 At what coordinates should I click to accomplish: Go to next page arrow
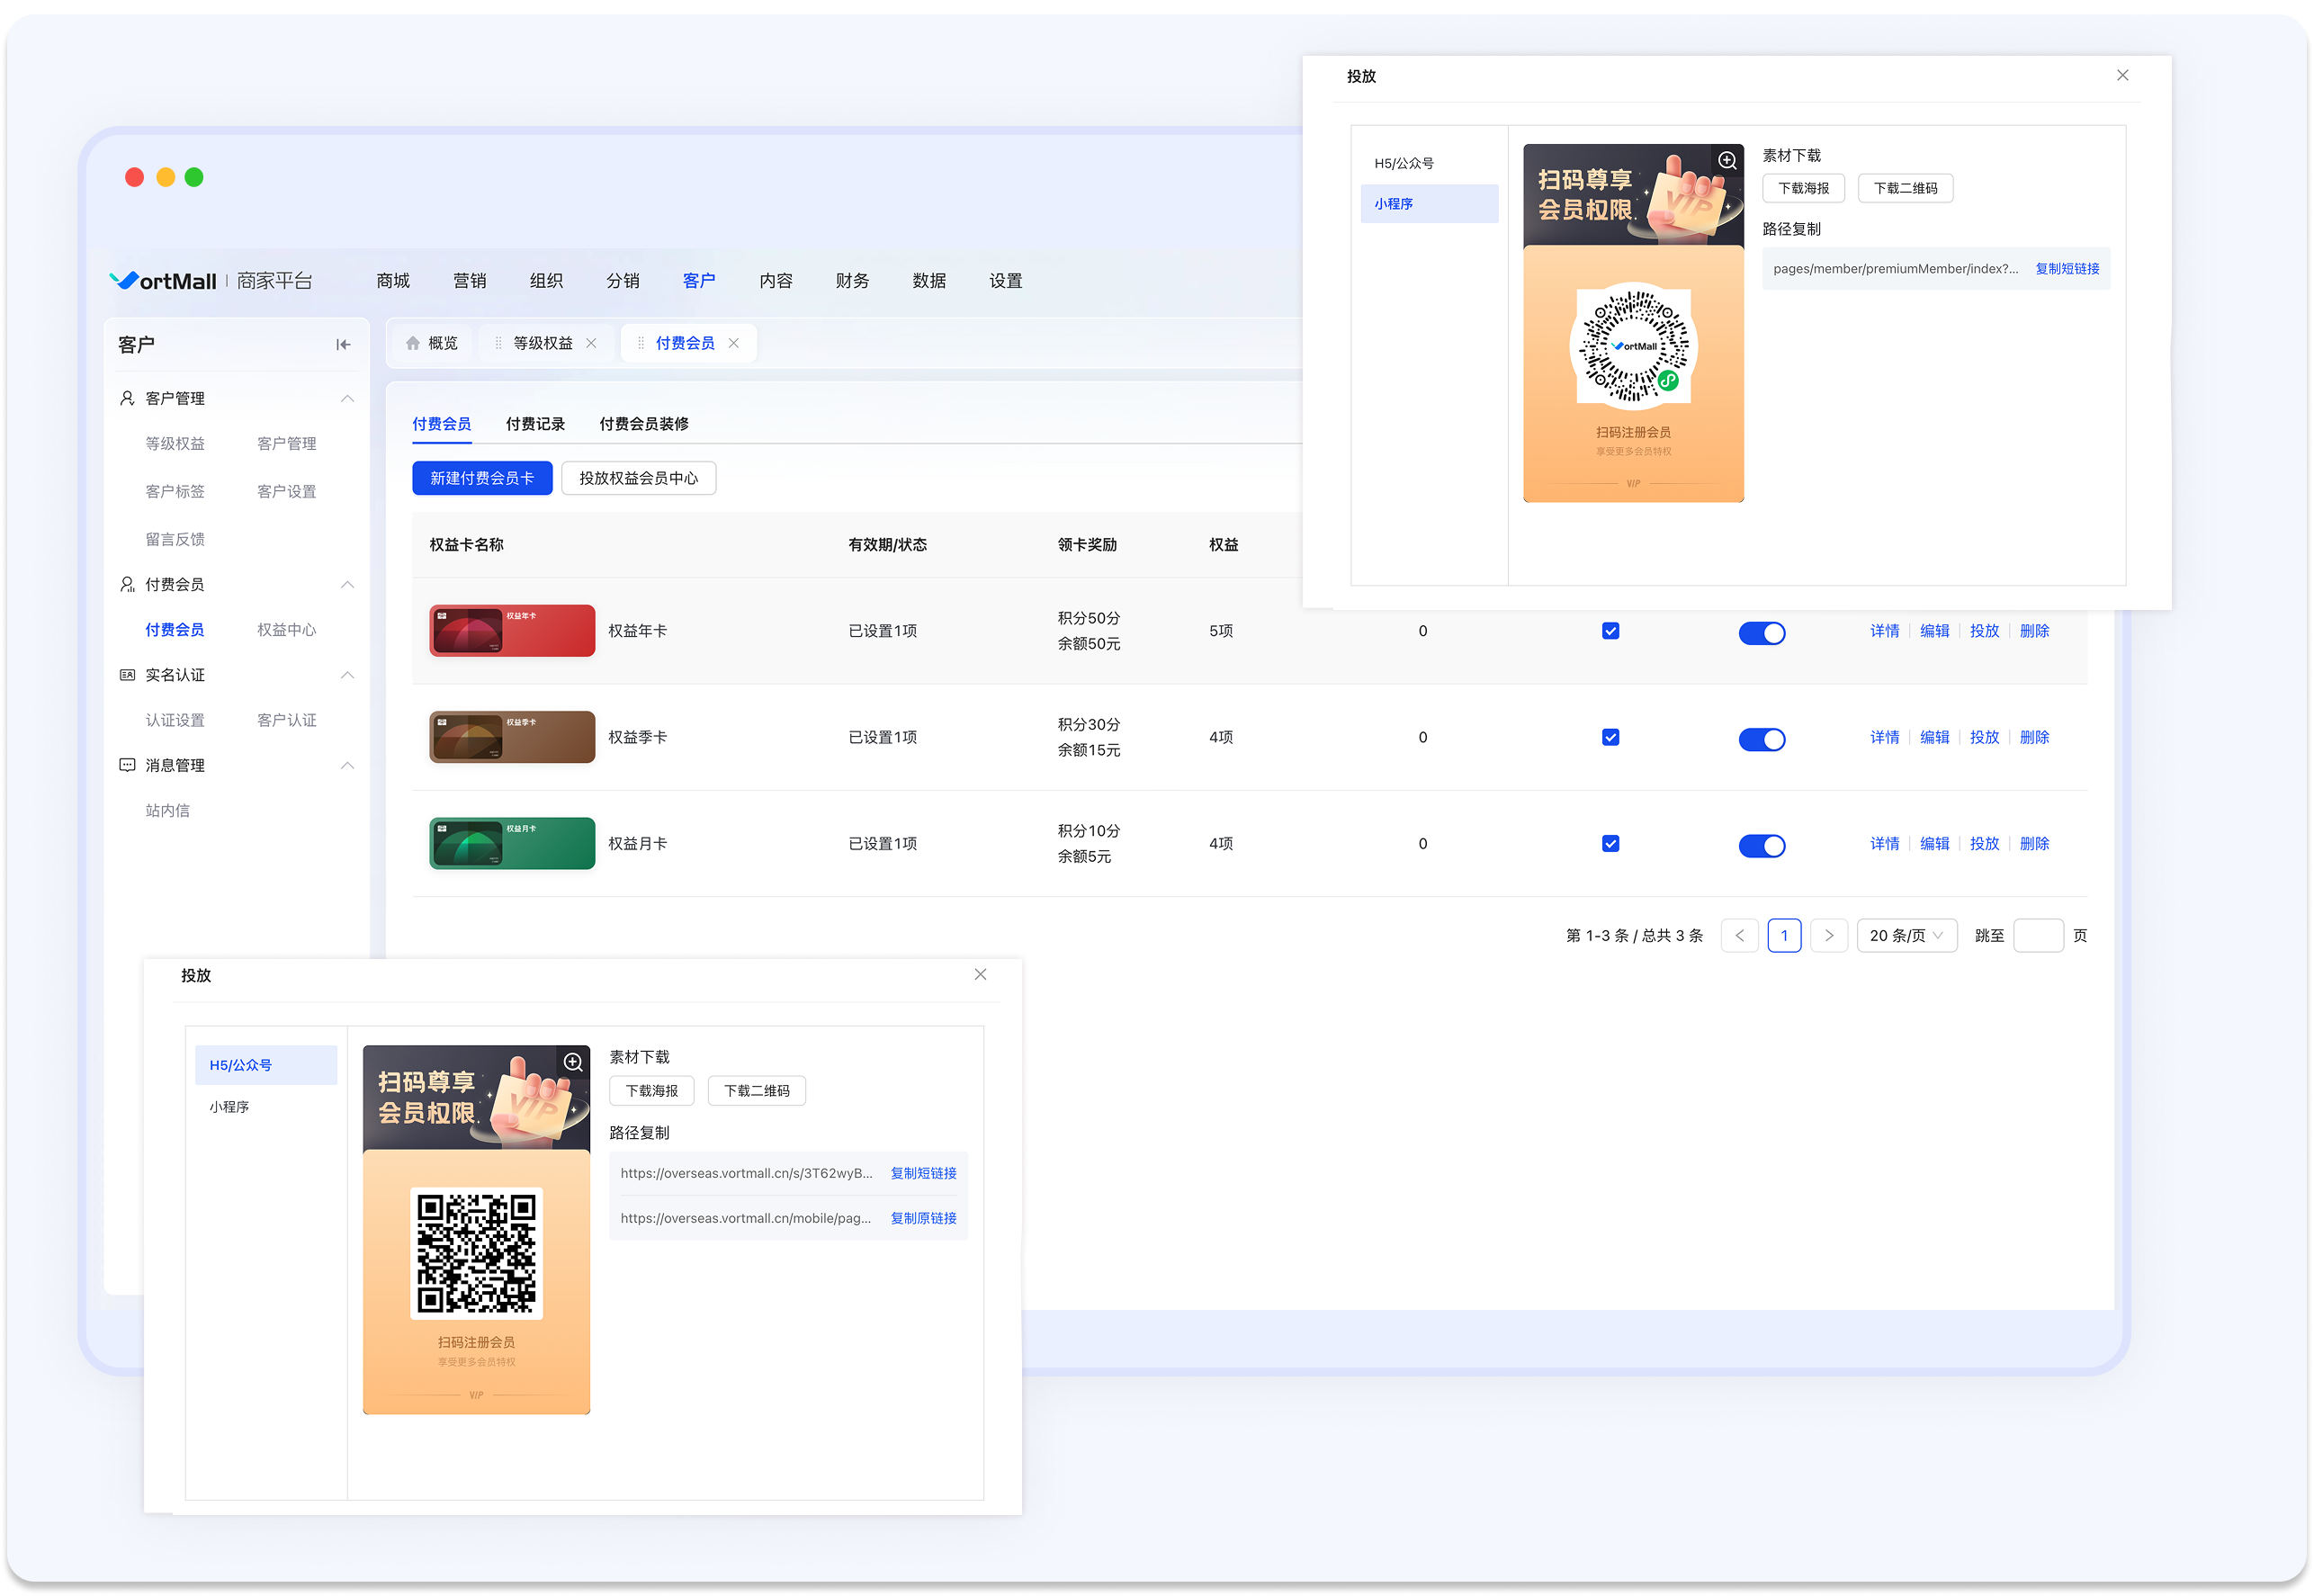1829,936
